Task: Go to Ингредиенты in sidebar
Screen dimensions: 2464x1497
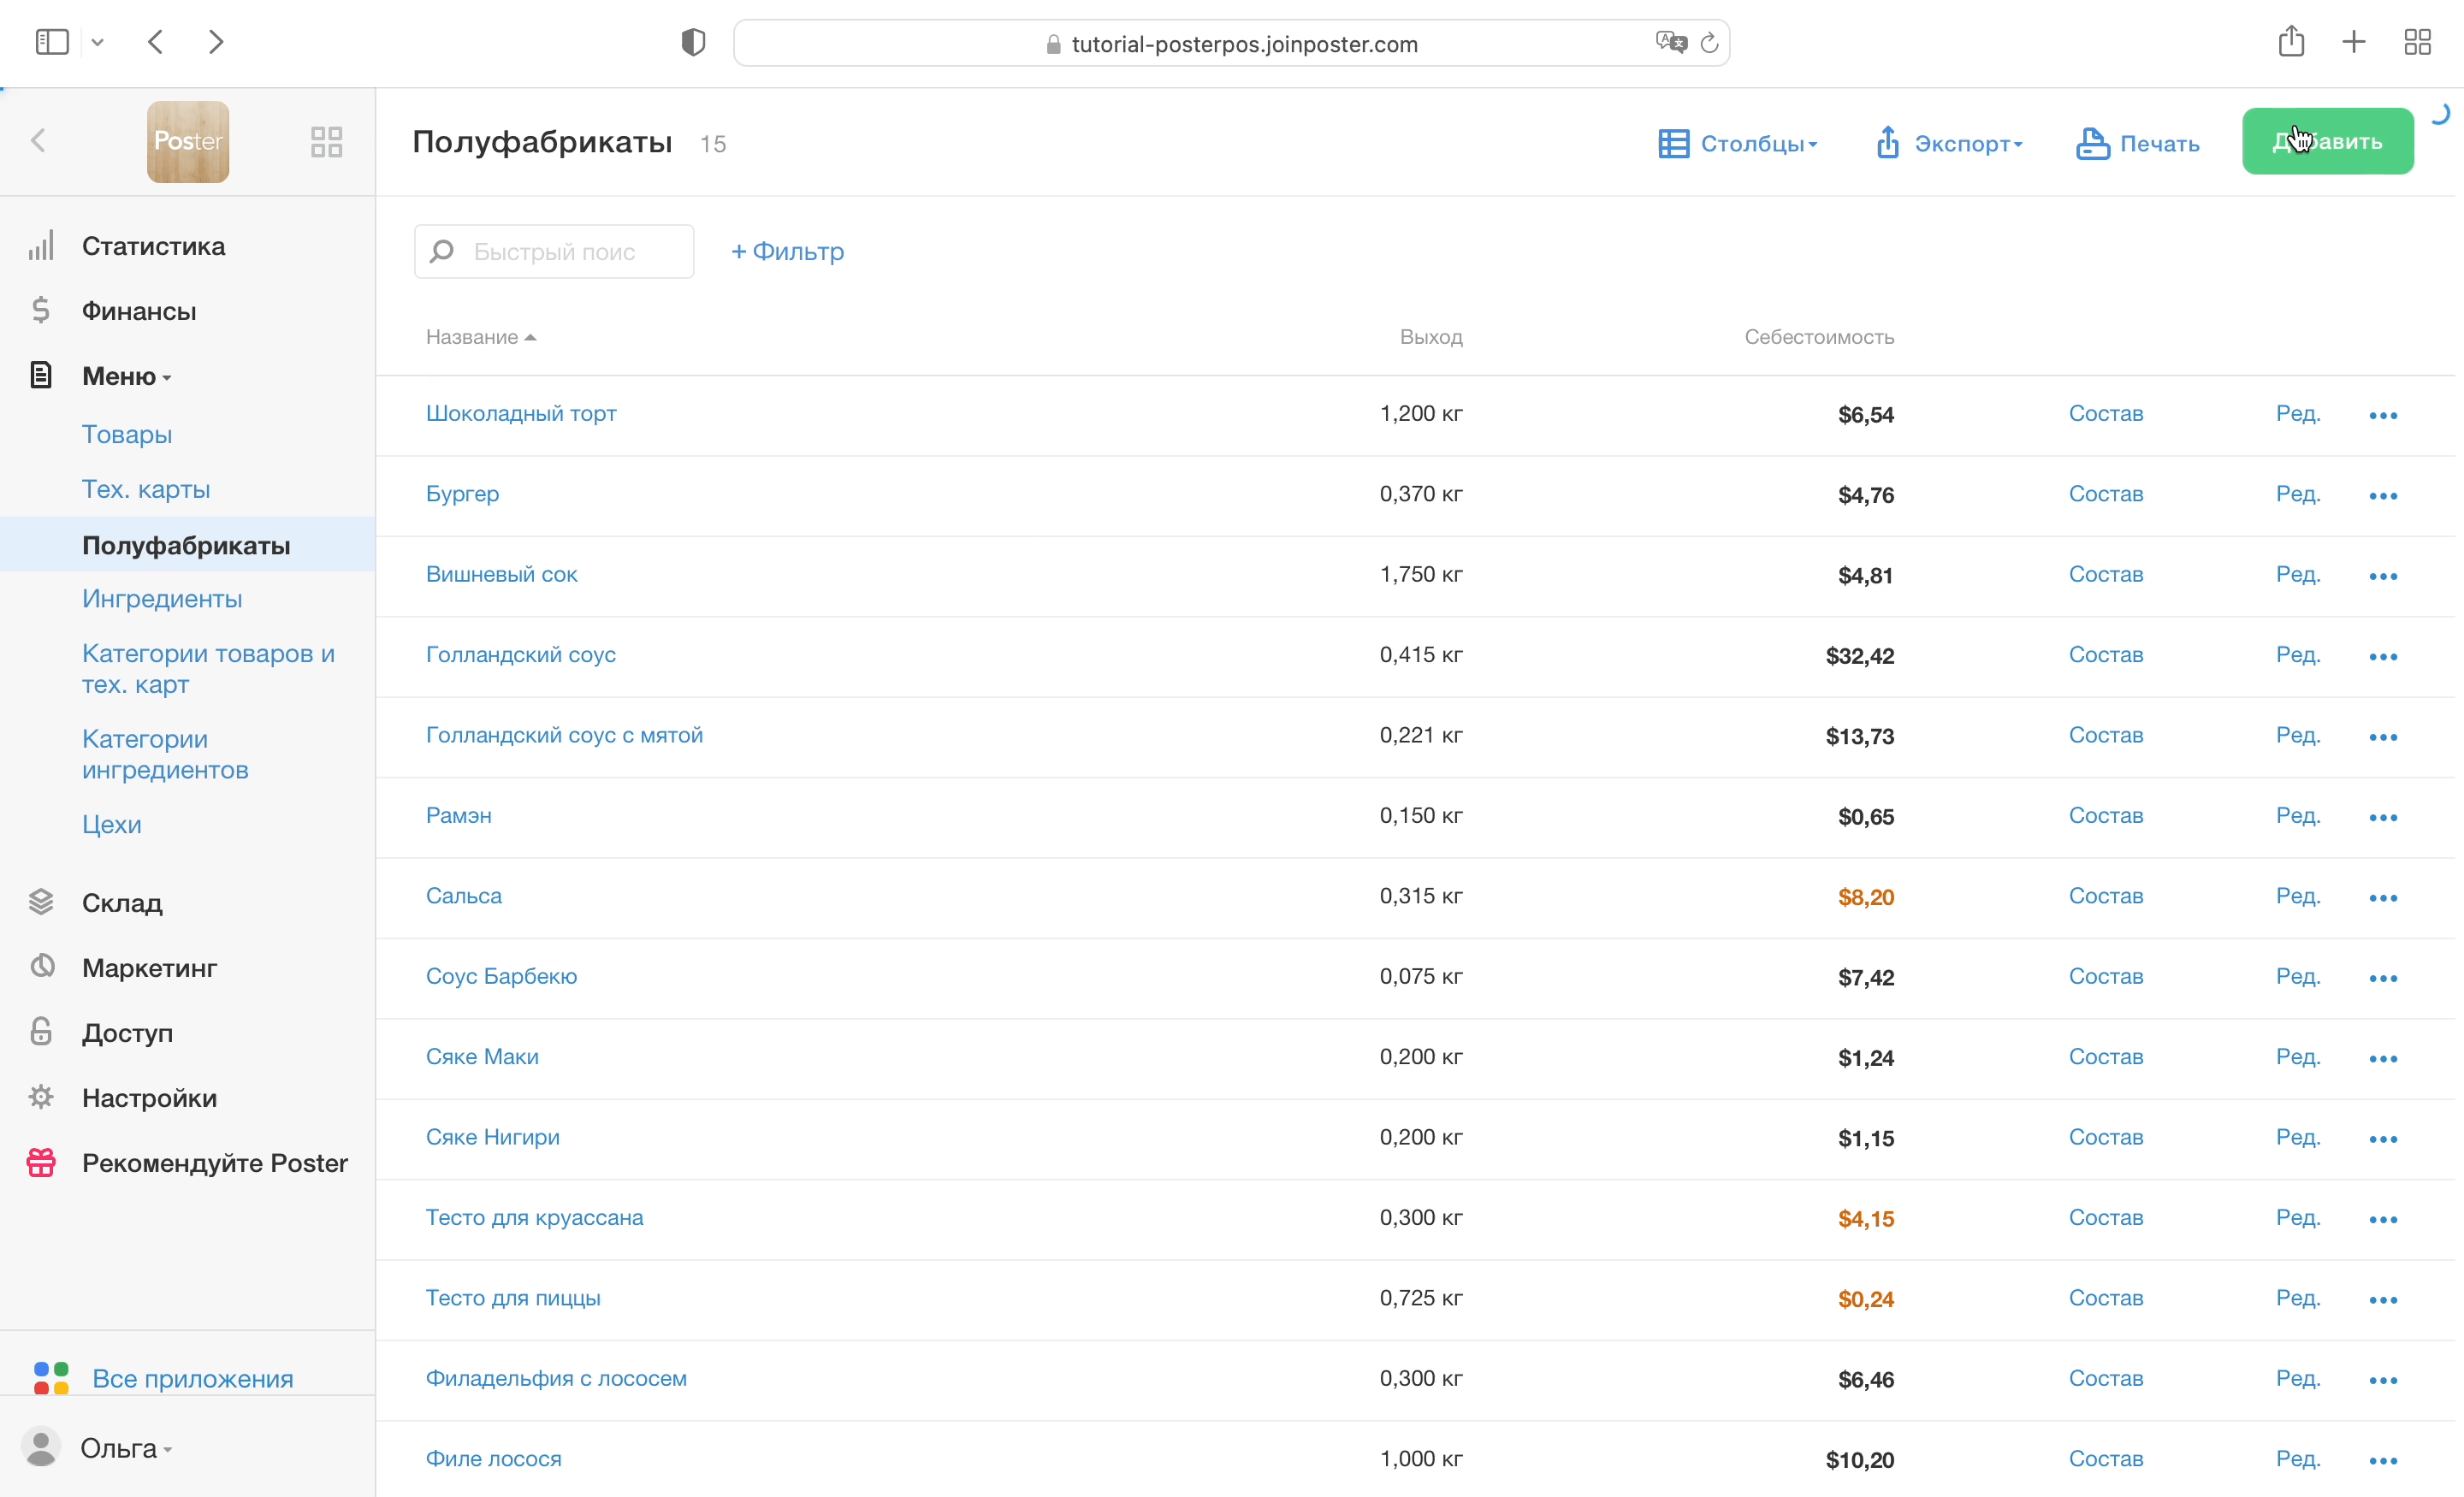Action: click(x=162, y=598)
